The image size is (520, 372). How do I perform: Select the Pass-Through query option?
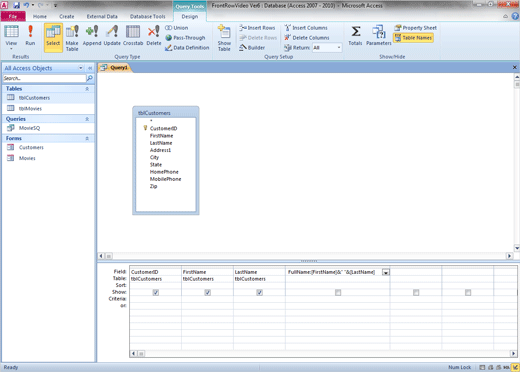[185, 38]
